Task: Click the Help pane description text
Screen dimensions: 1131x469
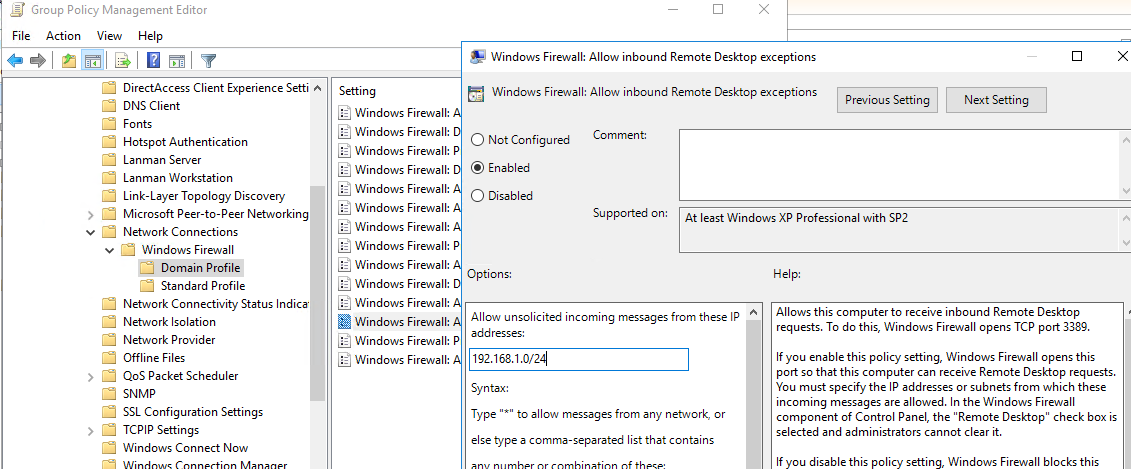Action: coord(946,385)
